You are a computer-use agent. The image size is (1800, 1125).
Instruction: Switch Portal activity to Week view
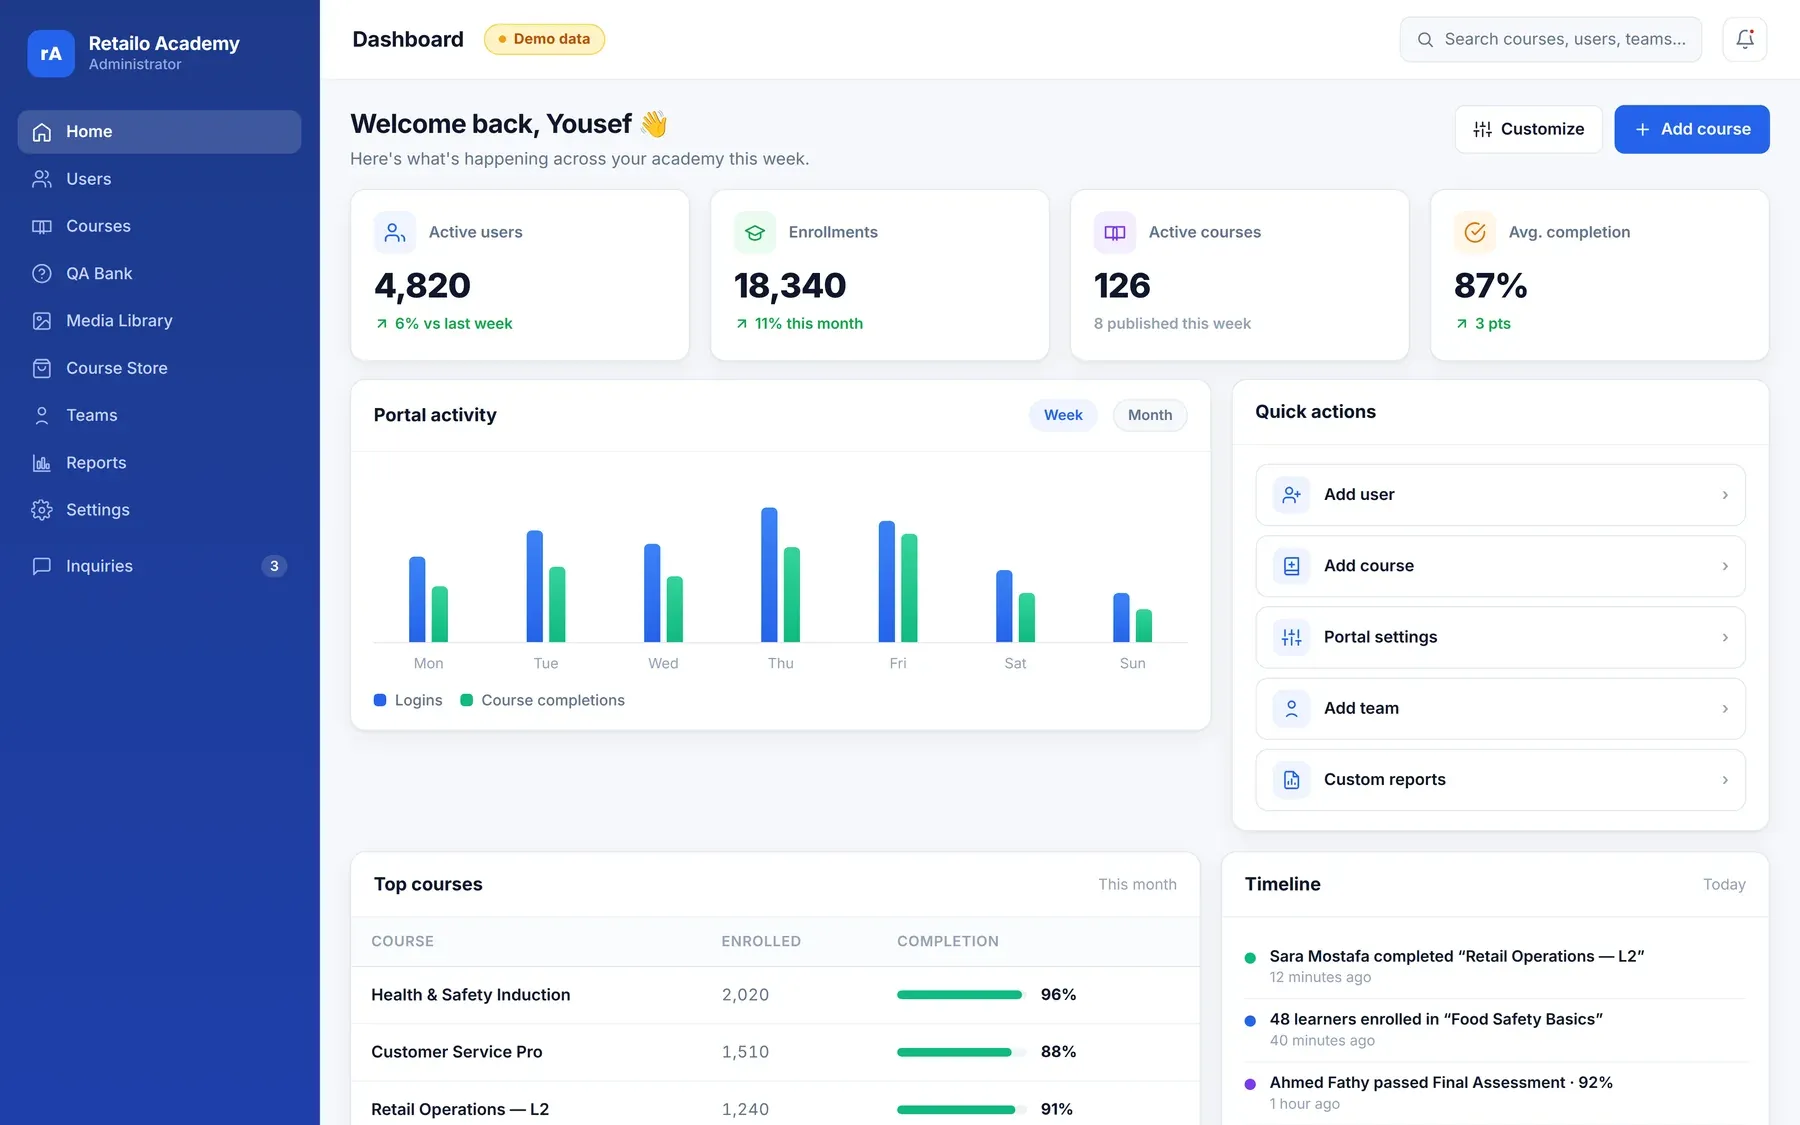coord(1063,415)
